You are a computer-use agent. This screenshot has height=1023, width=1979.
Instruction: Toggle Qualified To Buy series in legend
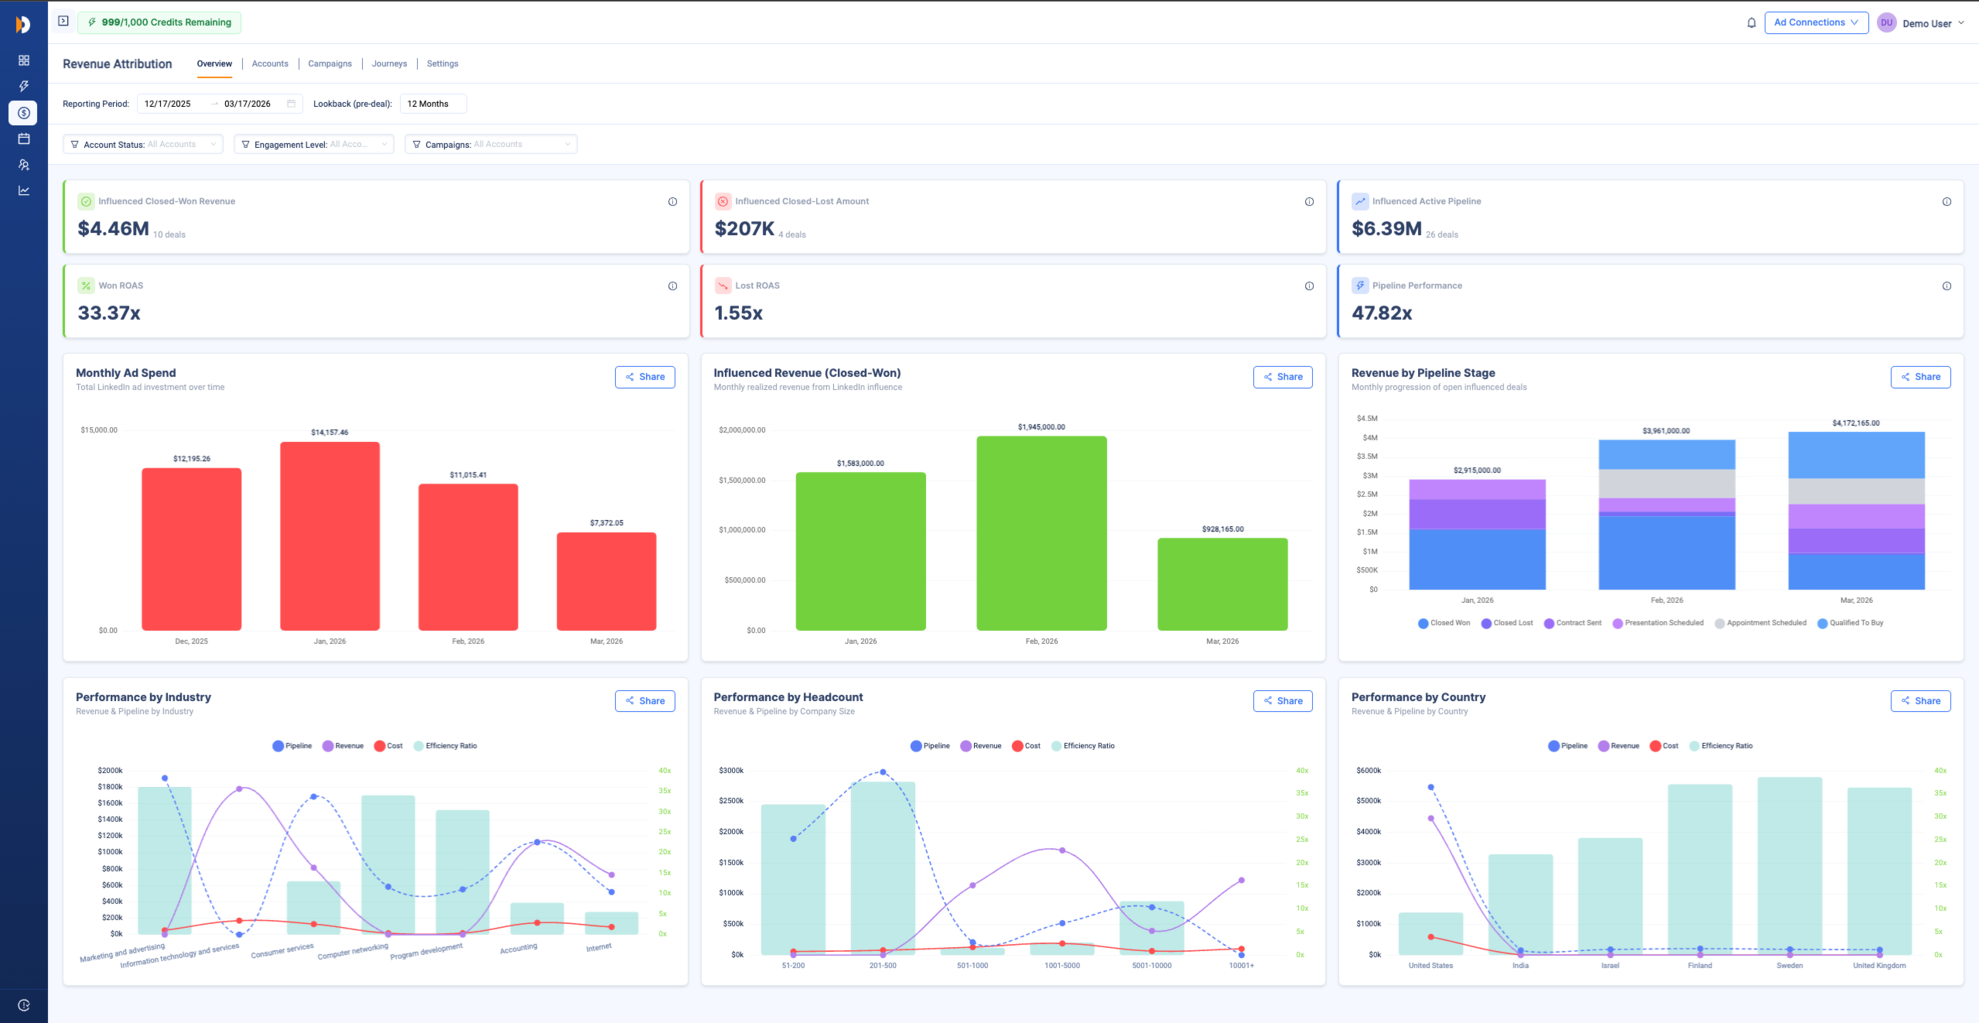pos(1850,623)
